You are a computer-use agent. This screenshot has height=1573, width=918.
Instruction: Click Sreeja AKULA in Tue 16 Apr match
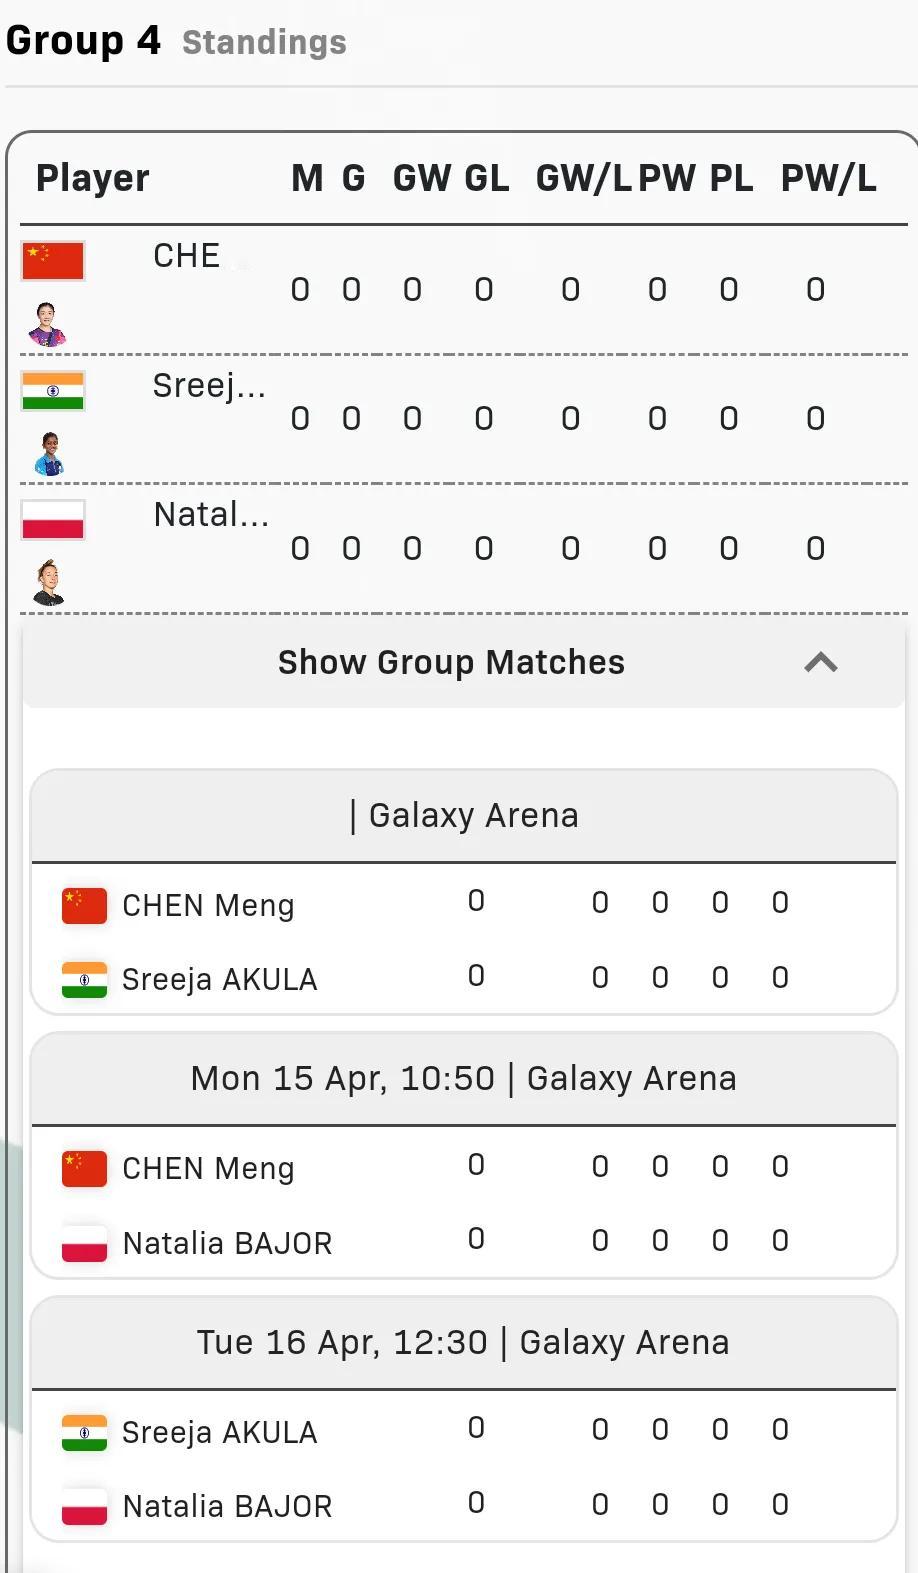[x=219, y=1432]
